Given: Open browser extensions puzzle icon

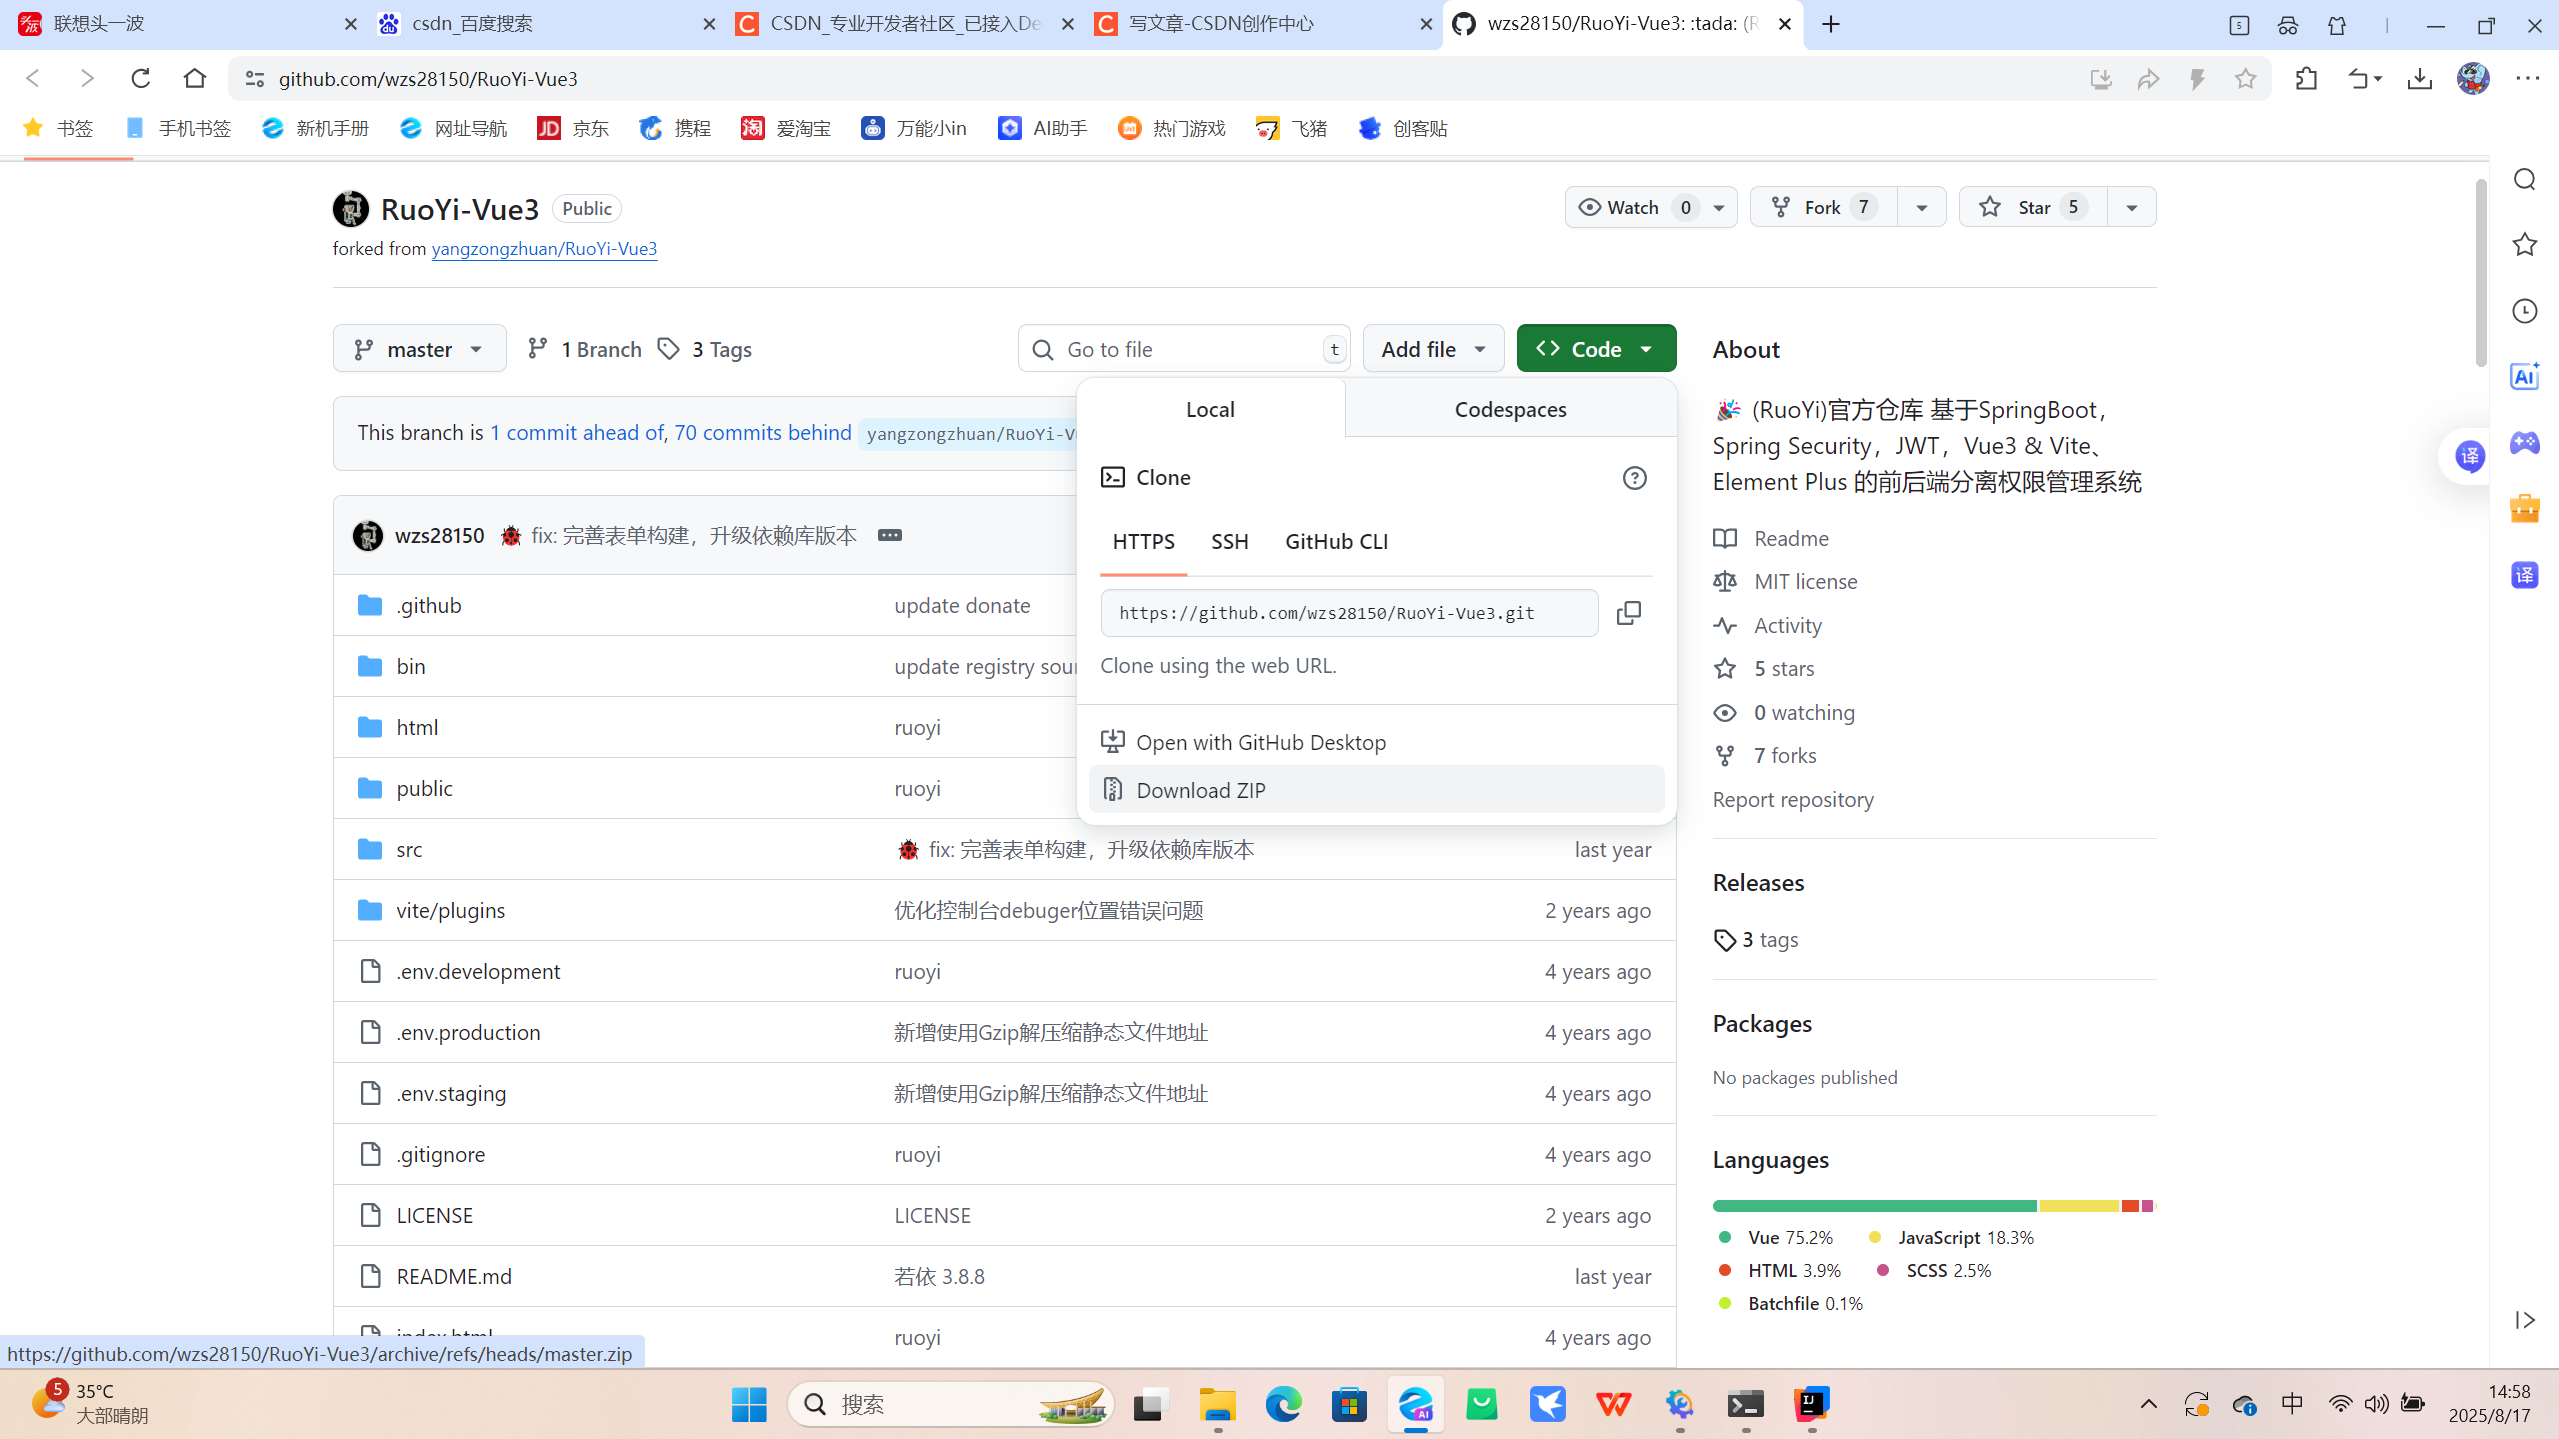Looking at the screenshot, I should pyautogui.click(x=2306, y=79).
